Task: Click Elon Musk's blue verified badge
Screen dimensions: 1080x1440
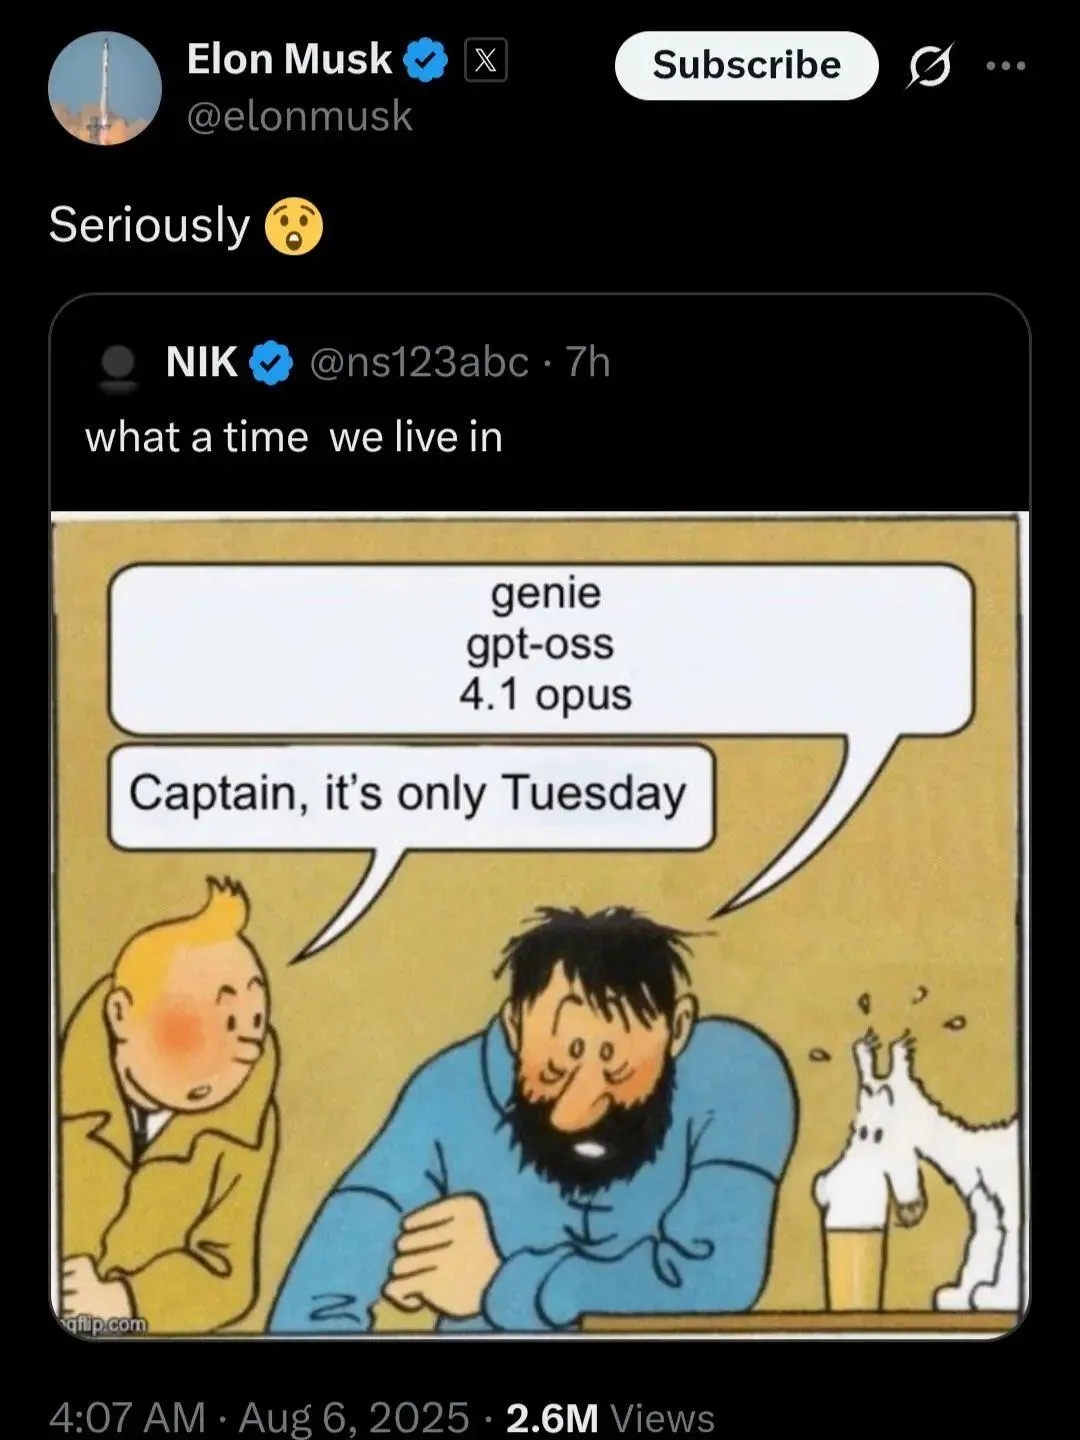Action: tap(425, 62)
